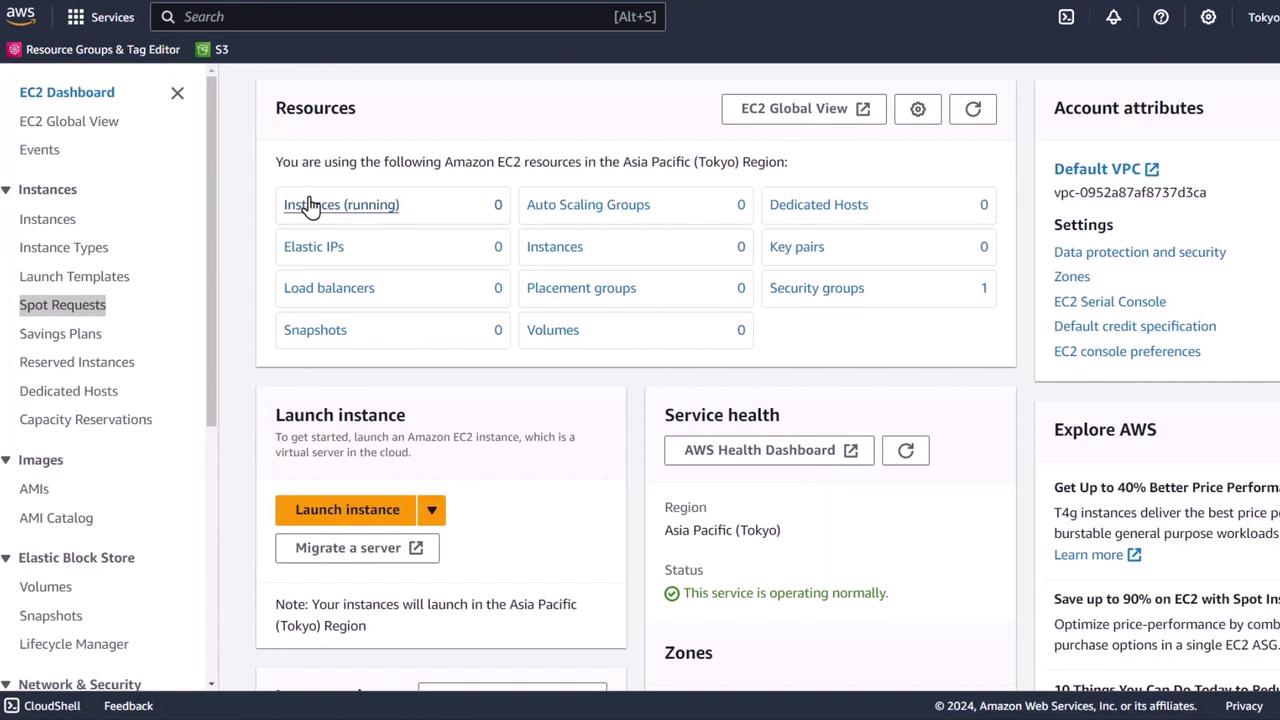Open S3 bookmark in the favorites bar

tap(213, 49)
